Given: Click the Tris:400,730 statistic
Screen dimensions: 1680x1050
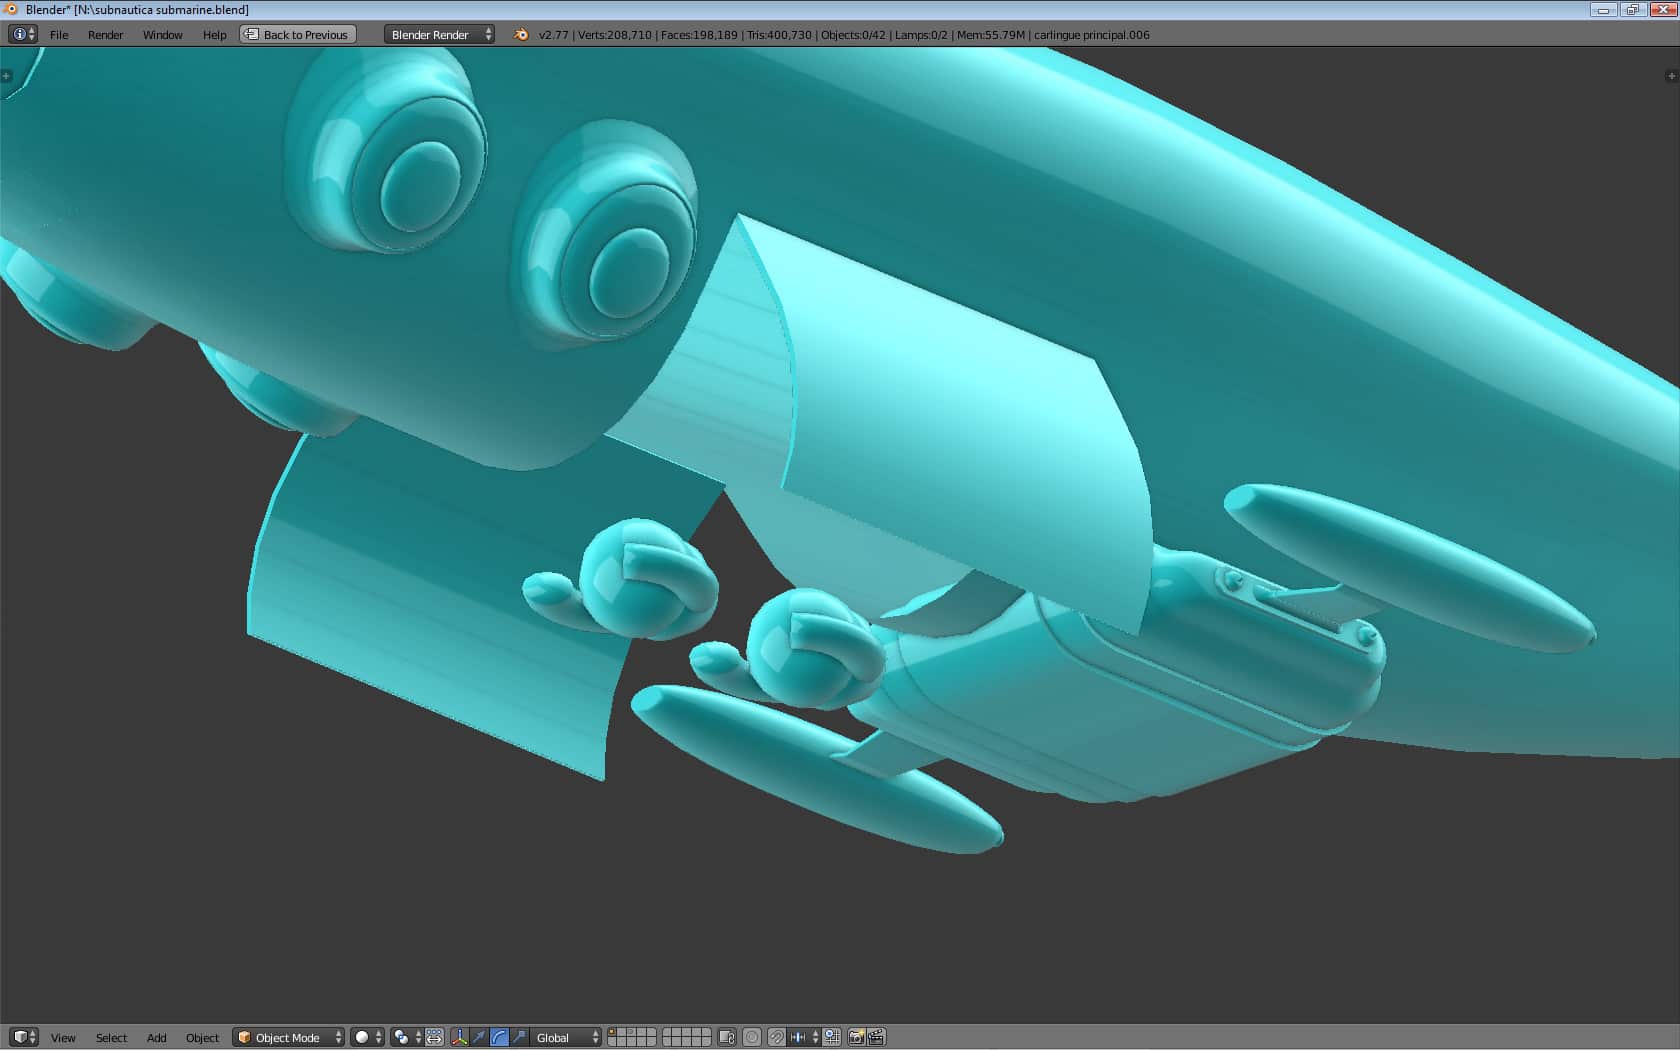Looking at the screenshot, I should click(779, 34).
